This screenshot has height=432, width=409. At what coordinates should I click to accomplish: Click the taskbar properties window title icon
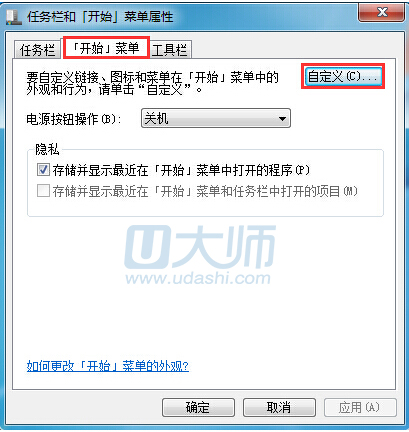tap(13, 16)
